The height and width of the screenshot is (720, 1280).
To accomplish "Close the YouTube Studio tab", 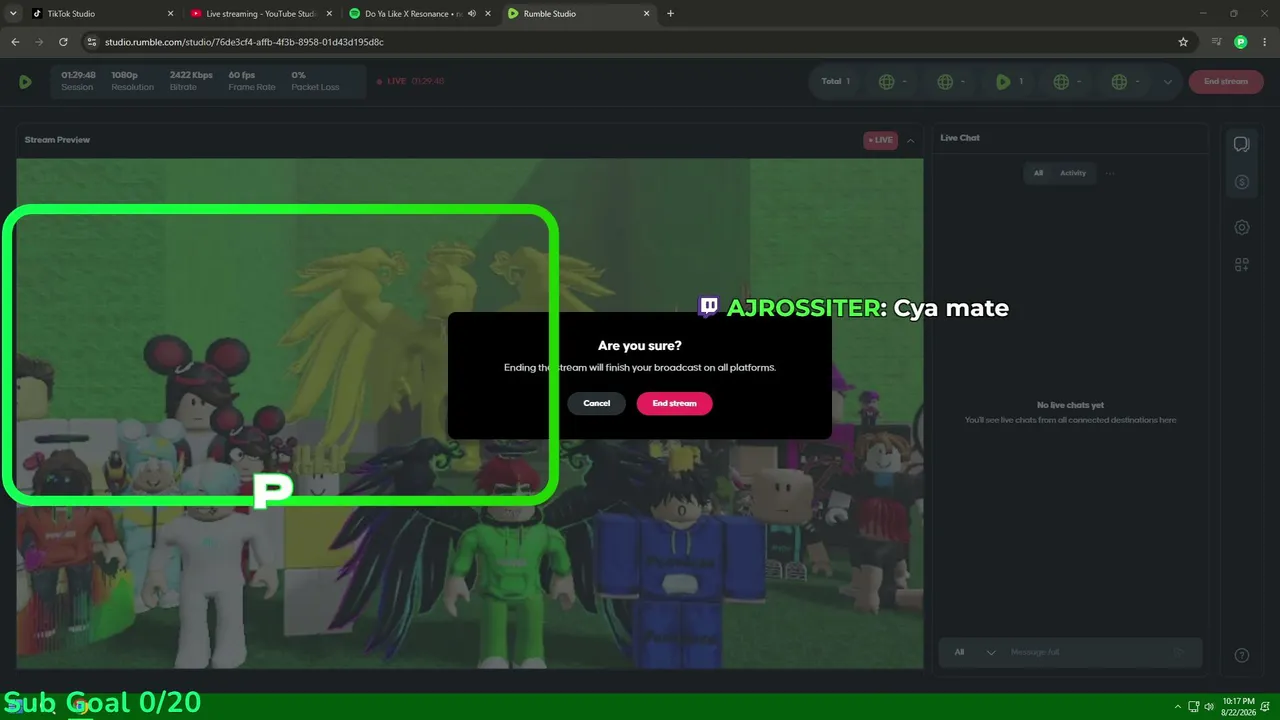I will 329,14.
